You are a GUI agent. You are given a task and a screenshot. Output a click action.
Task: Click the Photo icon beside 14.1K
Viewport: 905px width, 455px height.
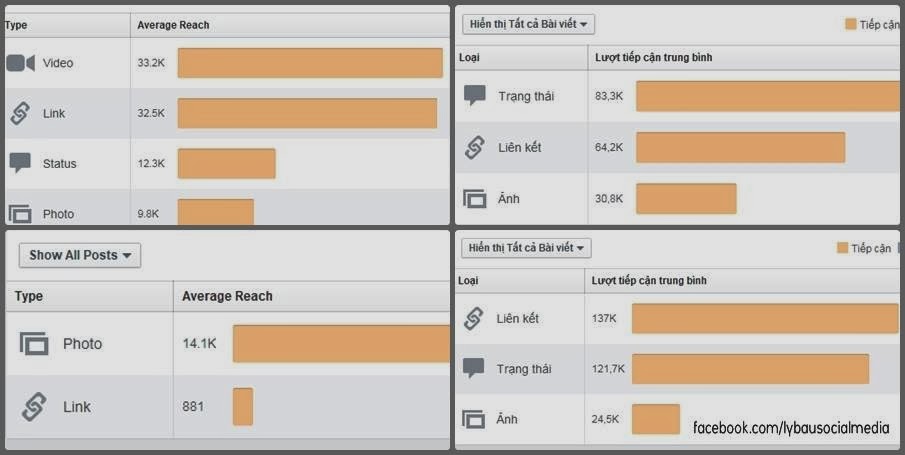[x=34, y=344]
